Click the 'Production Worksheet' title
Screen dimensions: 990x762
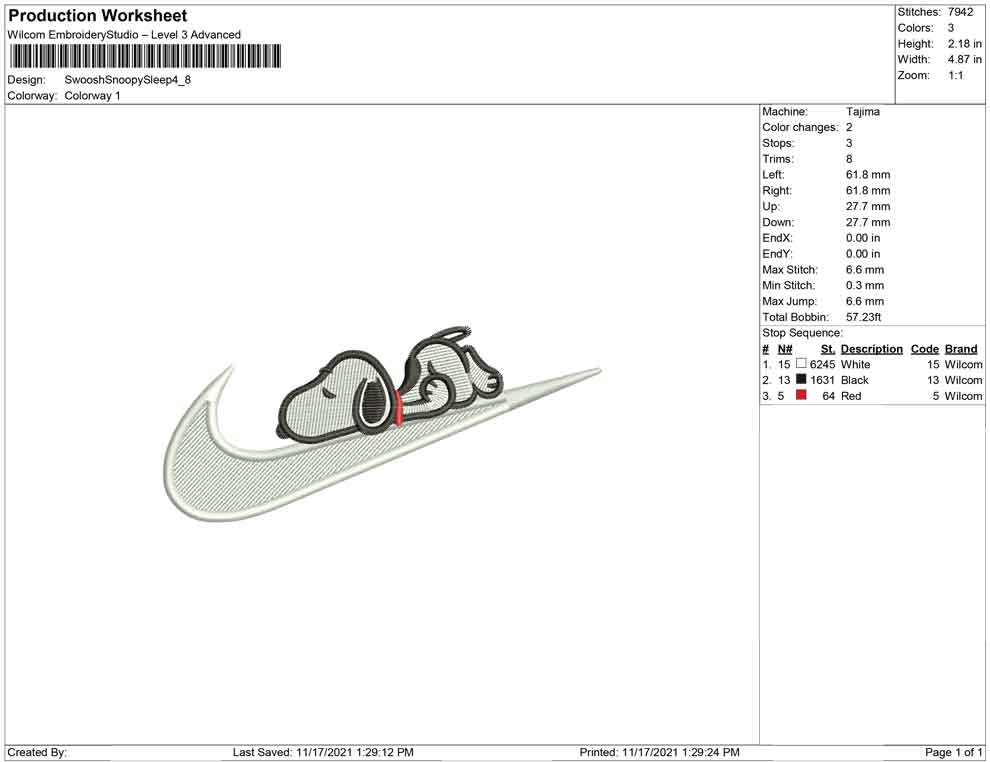[98, 16]
